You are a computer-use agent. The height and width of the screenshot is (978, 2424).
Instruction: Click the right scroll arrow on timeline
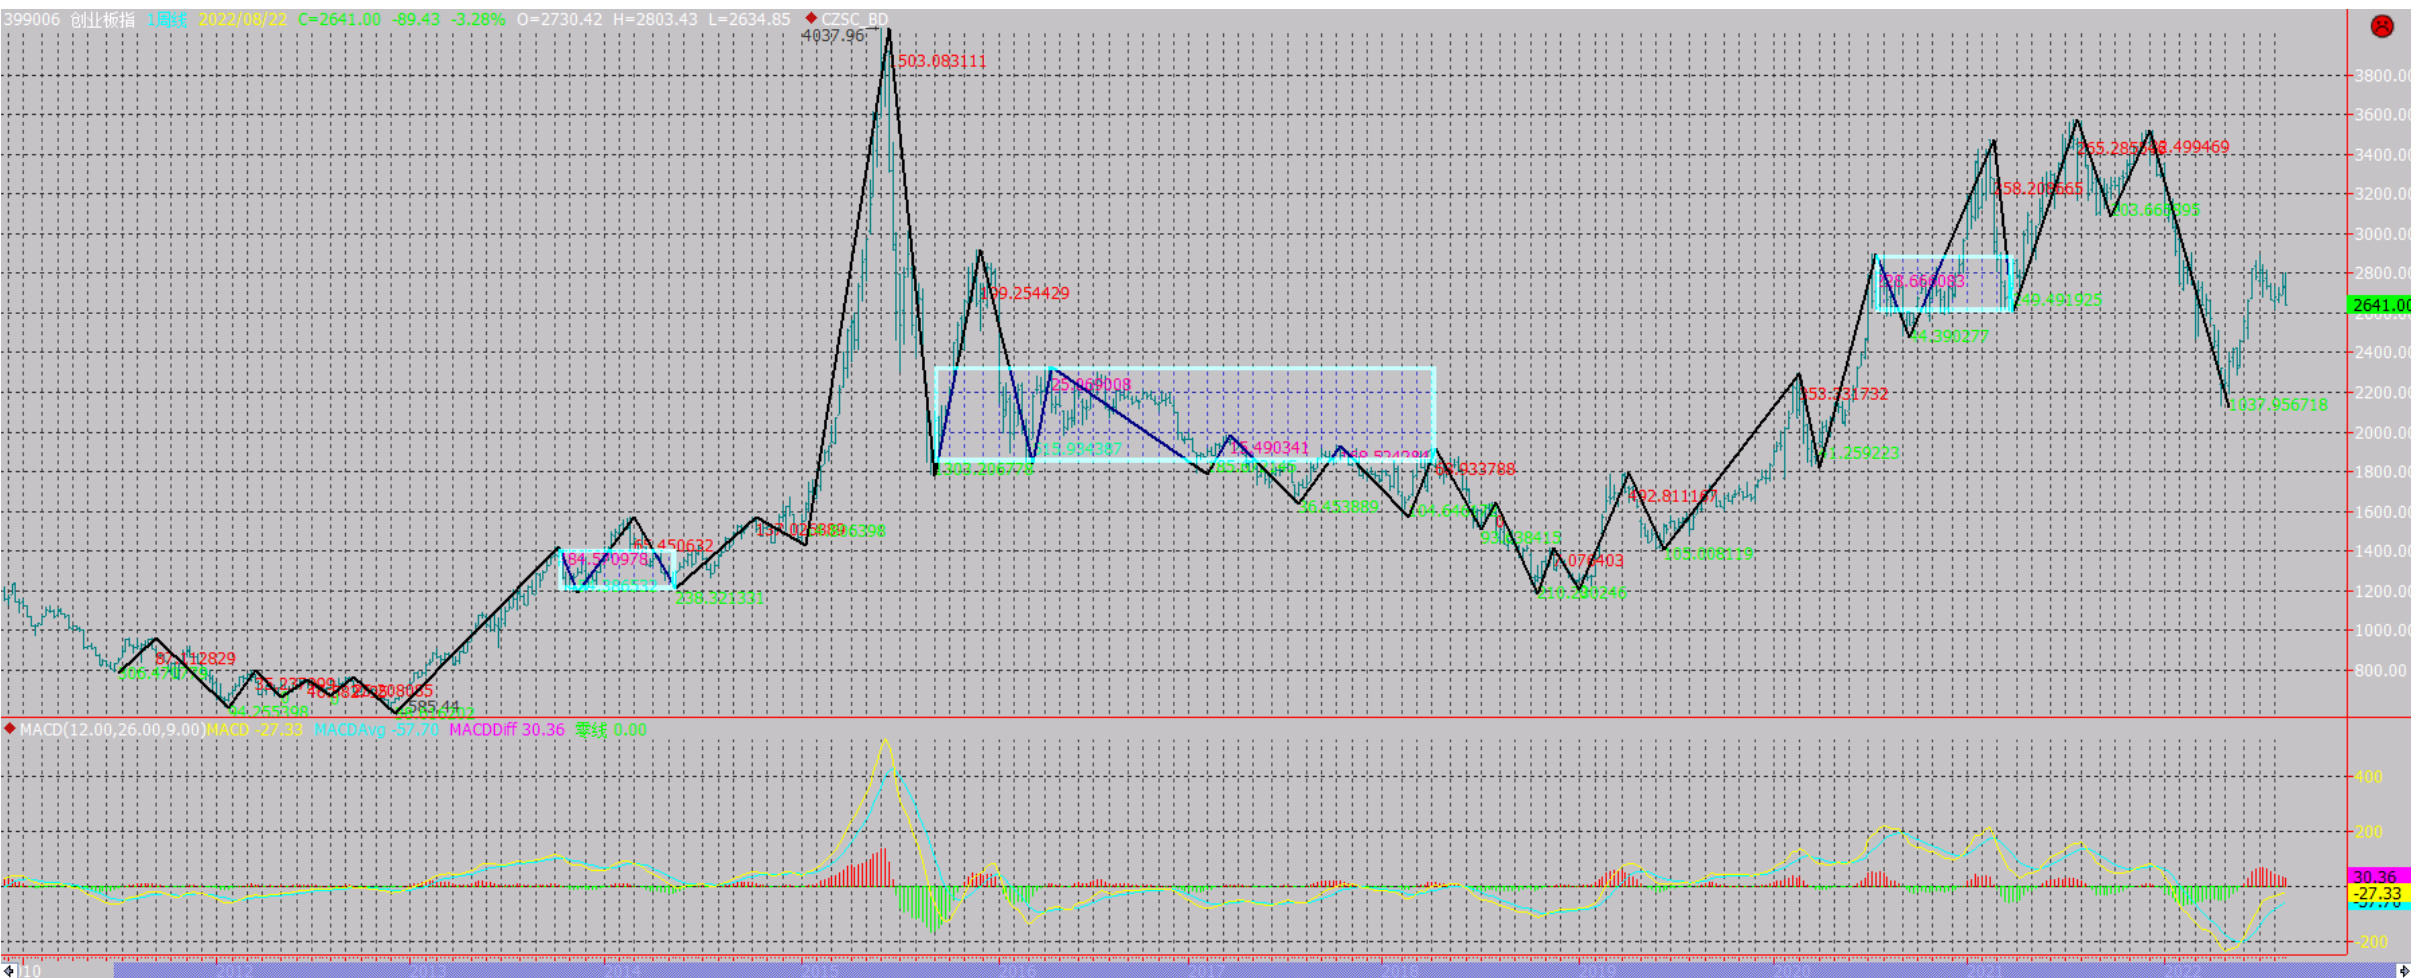point(2404,970)
